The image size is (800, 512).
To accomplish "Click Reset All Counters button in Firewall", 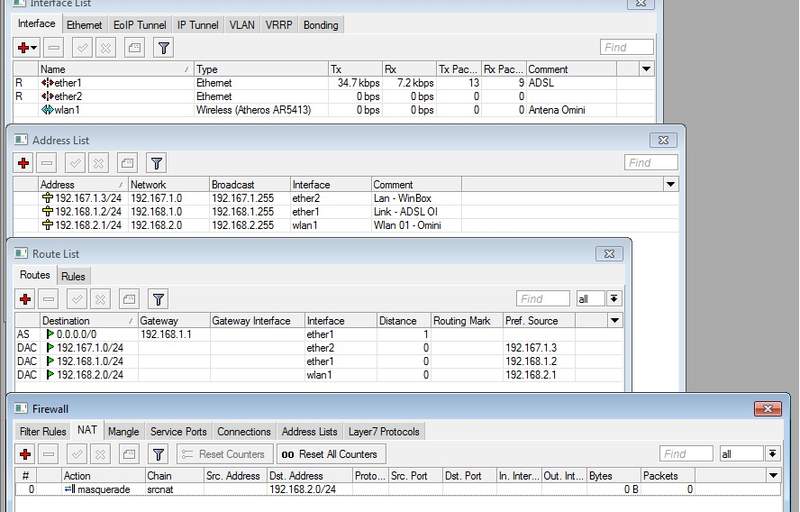I will pyautogui.click(x=331, y=454).
